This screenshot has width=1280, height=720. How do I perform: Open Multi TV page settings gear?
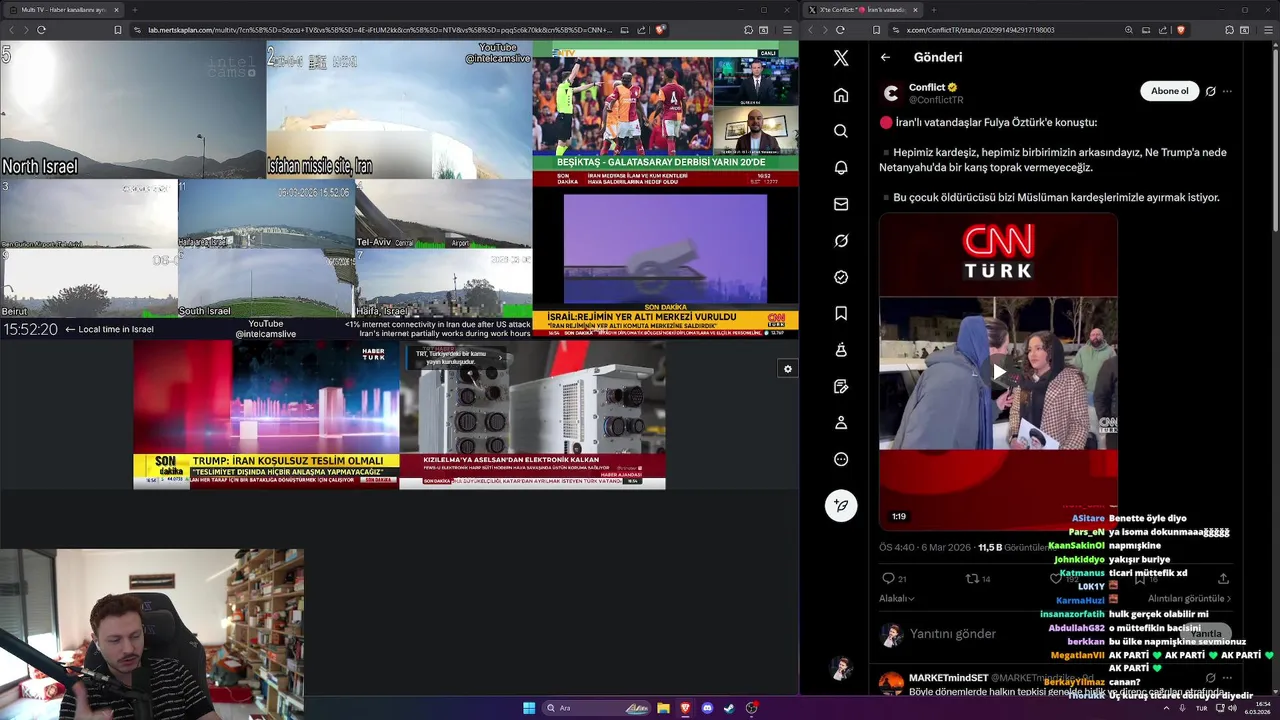788,369
